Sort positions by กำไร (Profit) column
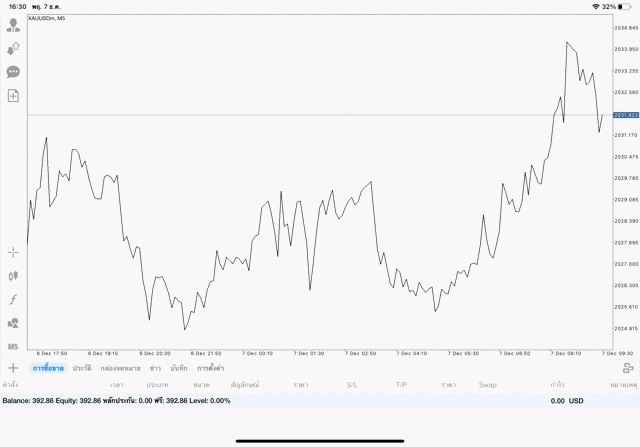Viewport: 640px width, 447px height. point(555,384)
